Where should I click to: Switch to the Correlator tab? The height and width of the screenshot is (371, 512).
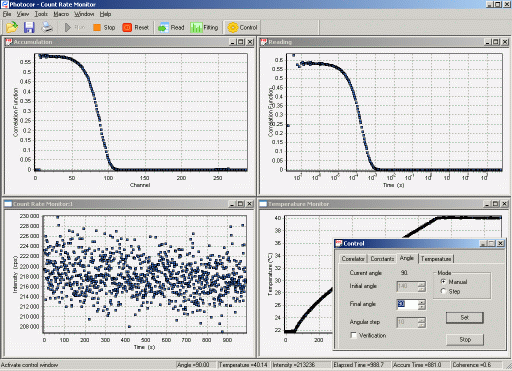coord(353,259)
